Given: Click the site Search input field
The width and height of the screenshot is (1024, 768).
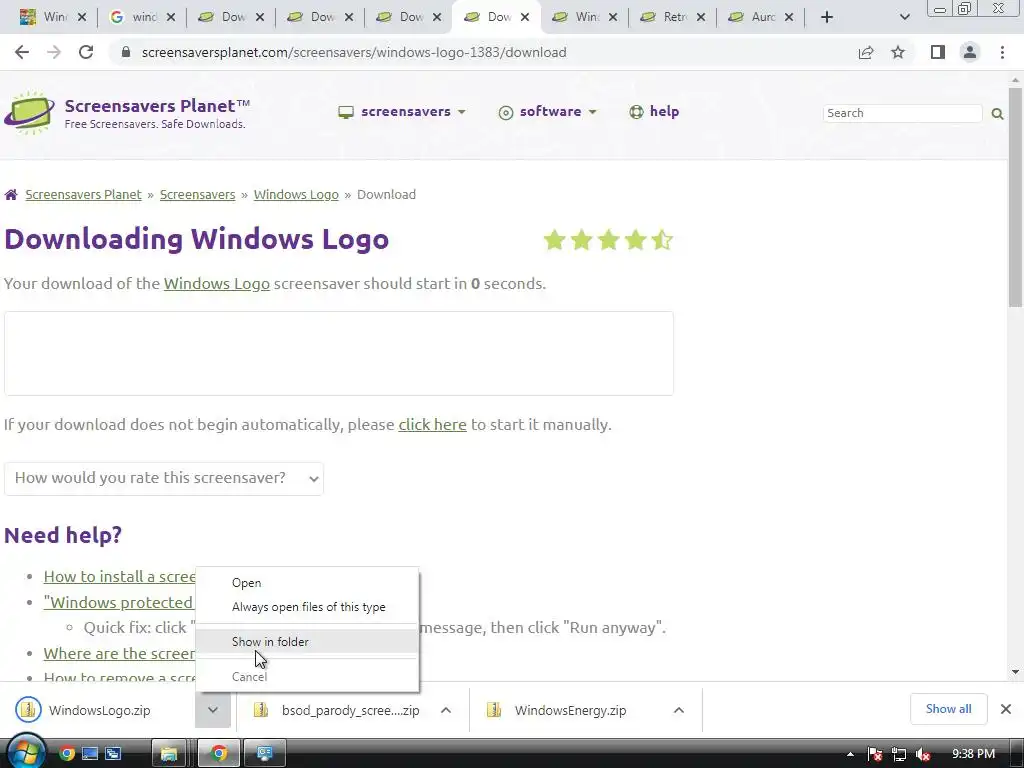Looking at the screenshot, I should tap(902, 114).
